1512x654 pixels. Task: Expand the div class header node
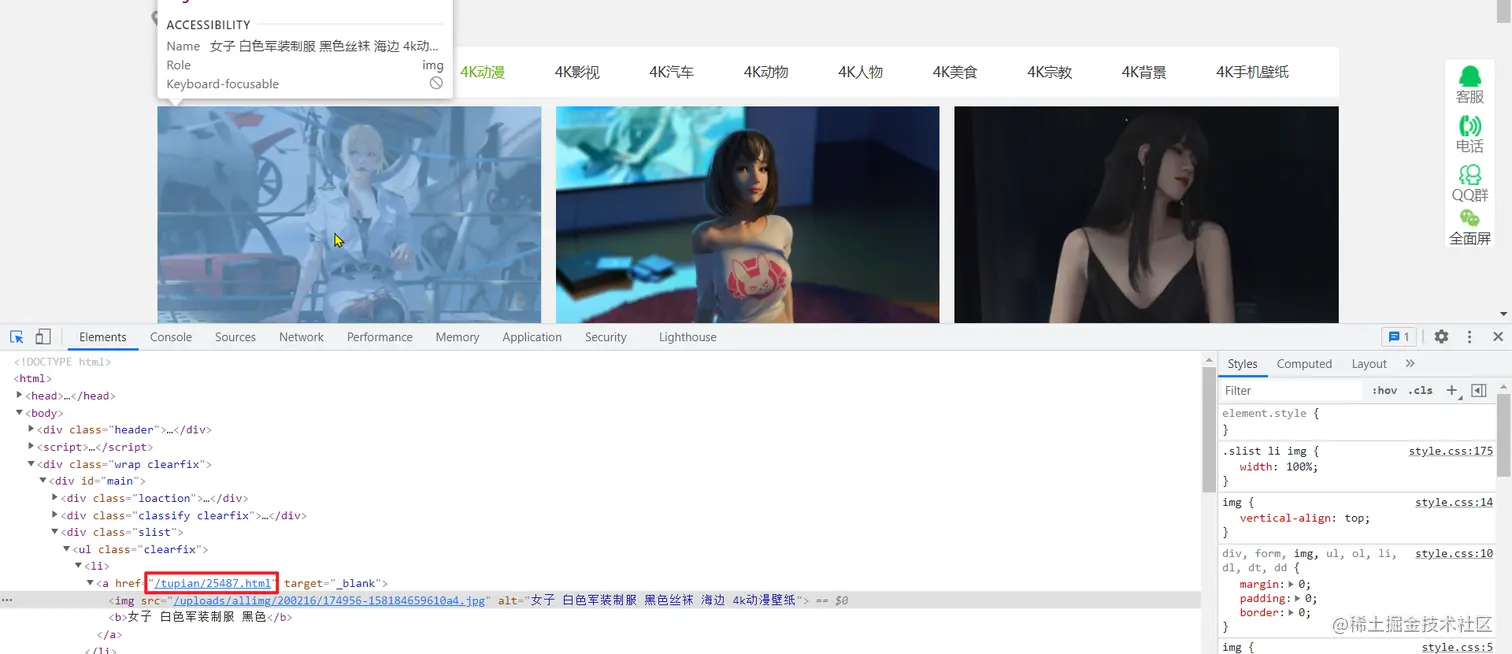tap(31, 429)
